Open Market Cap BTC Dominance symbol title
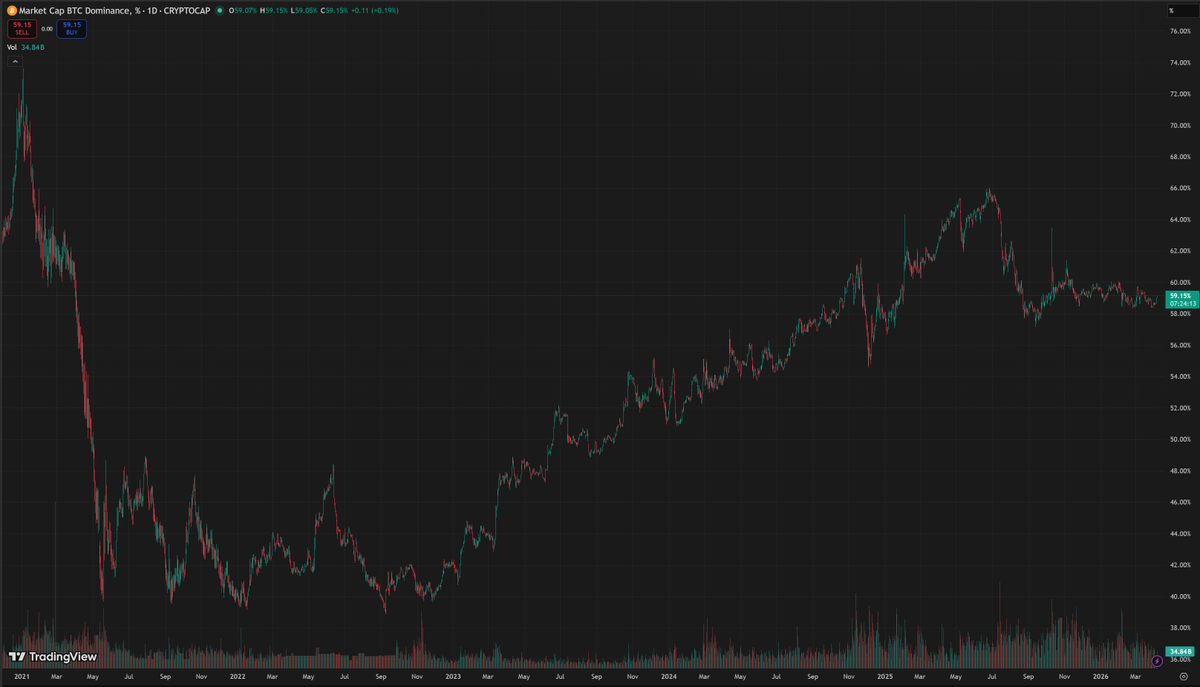This screenshot has width=1200, height=687. 113,10
